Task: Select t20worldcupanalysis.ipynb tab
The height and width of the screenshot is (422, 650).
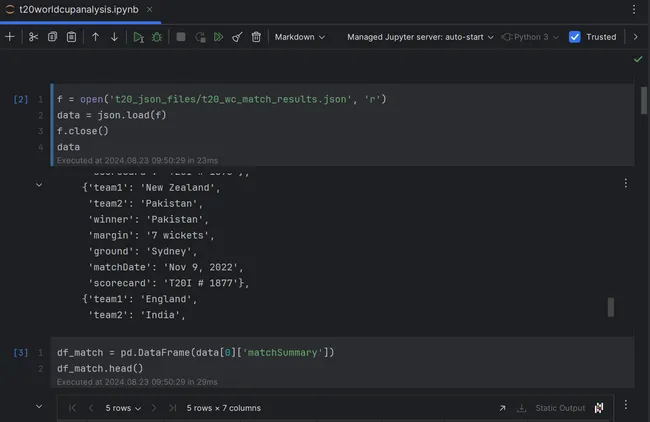Action: coord(78,9)
